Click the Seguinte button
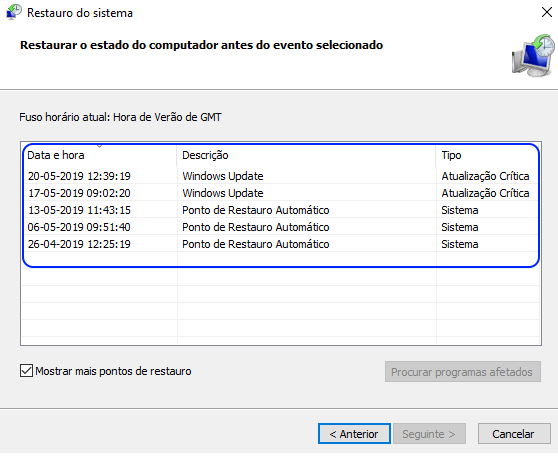The width and height of the screenshot is (558, 456). click(429, 434)
